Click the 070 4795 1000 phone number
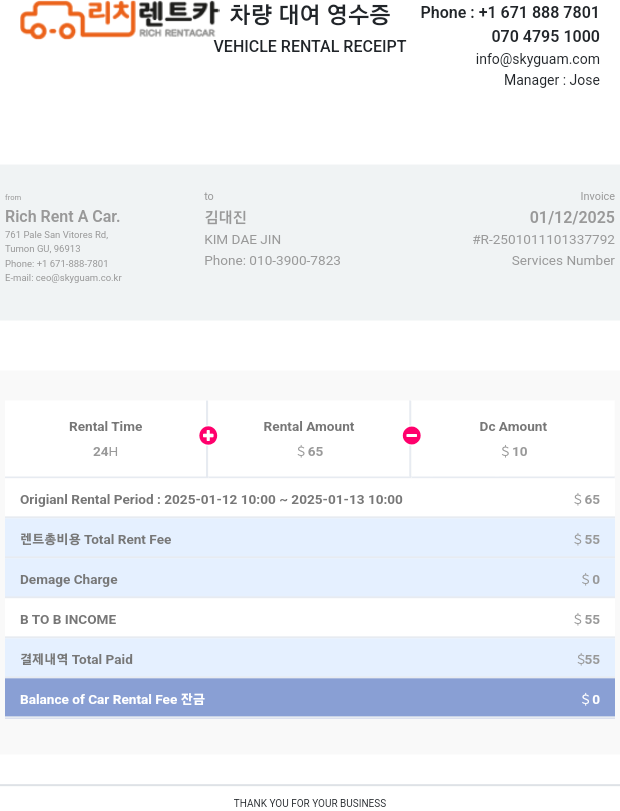 coord(546,36)
